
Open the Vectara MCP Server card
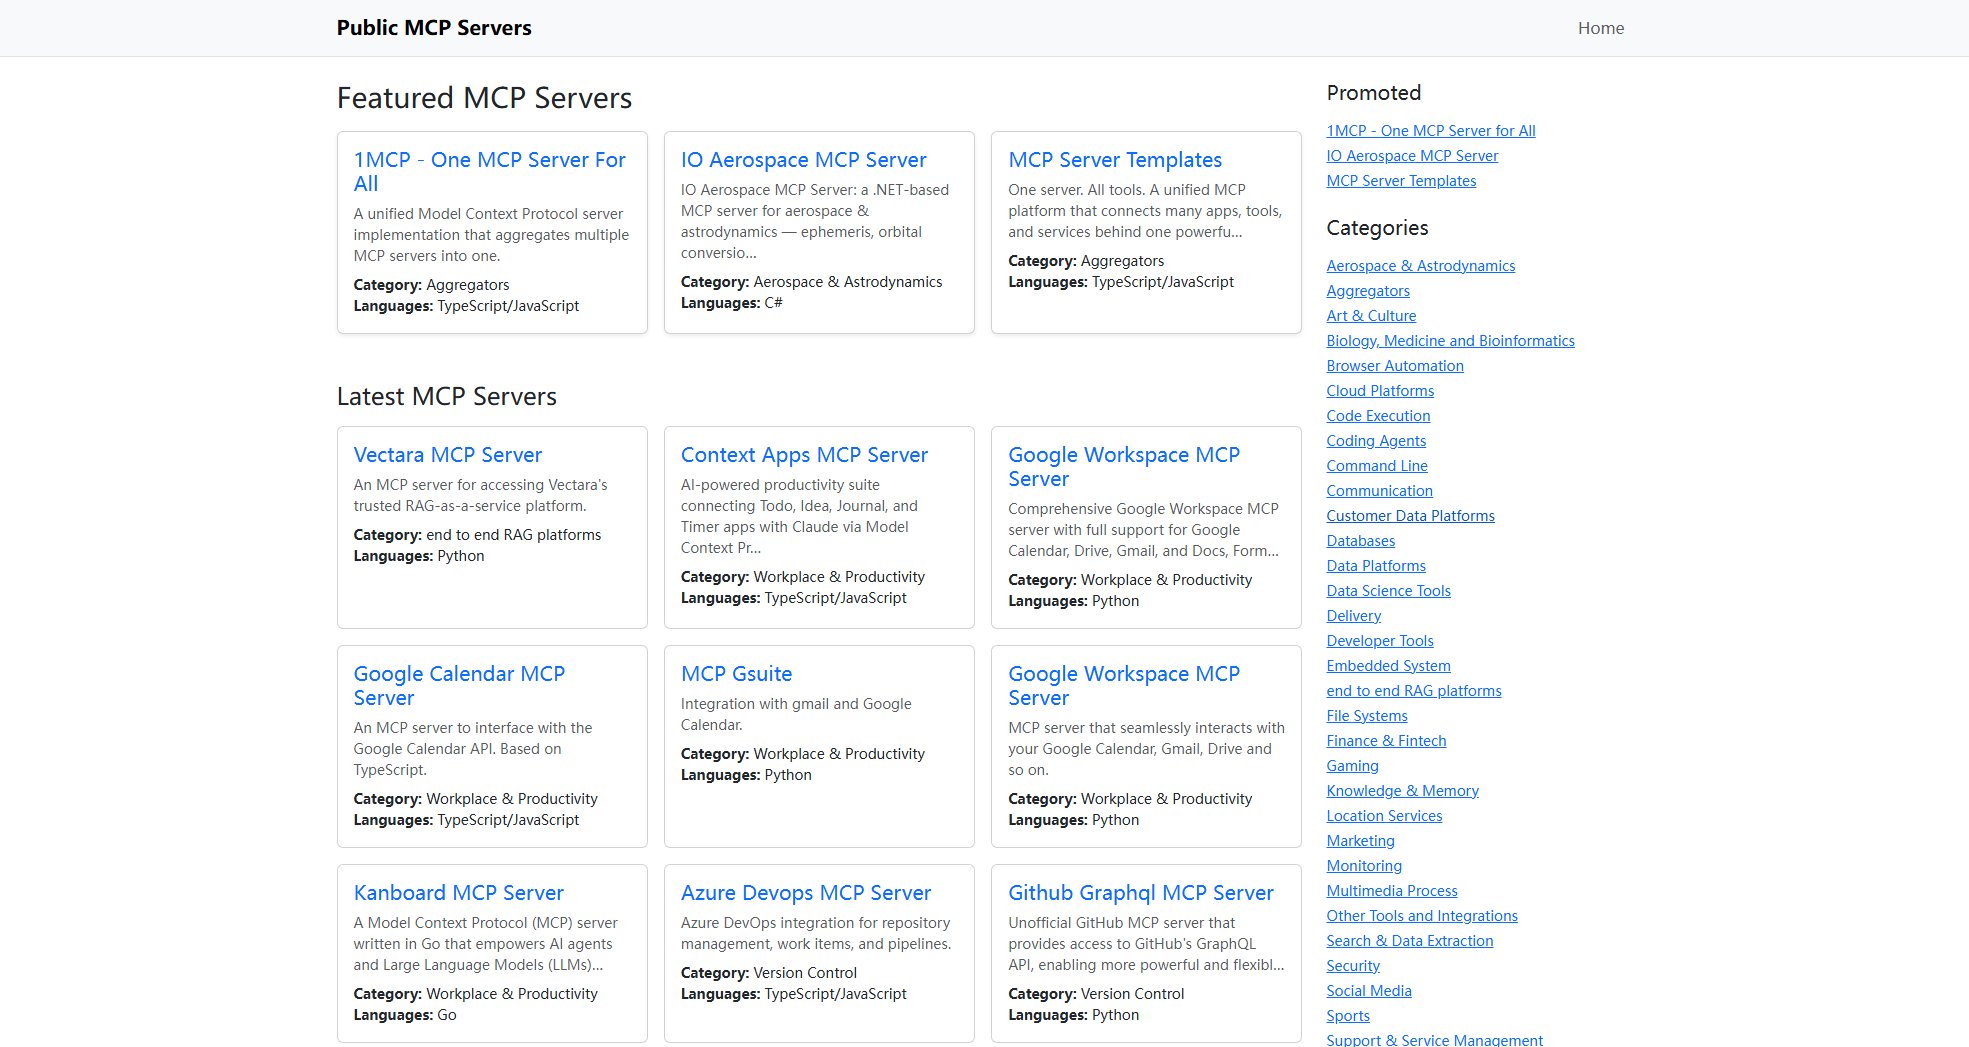click(447, 455)
